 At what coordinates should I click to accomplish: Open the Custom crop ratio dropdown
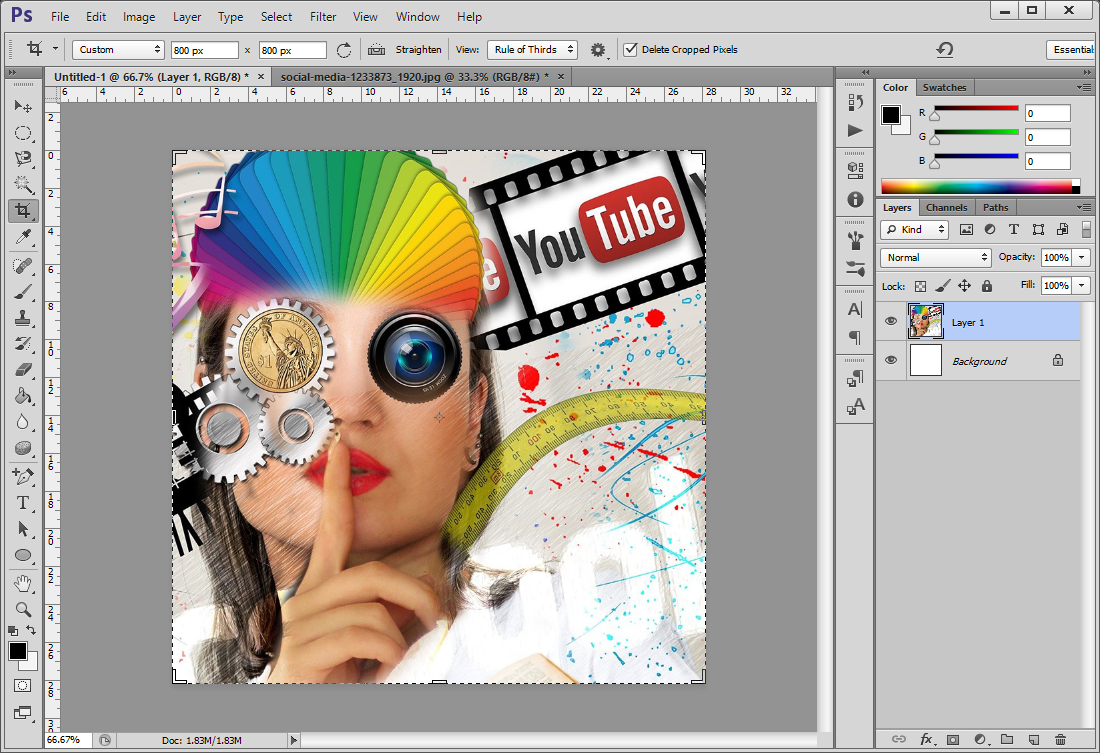coord(118,49)
